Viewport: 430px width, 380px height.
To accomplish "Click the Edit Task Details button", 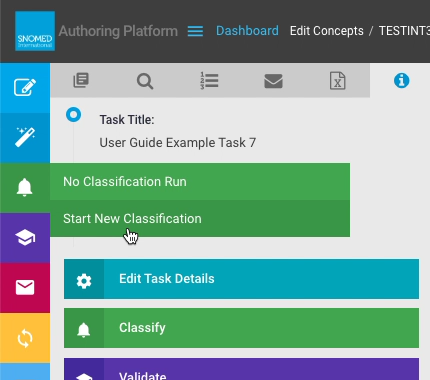I will [x=241, y=279].
